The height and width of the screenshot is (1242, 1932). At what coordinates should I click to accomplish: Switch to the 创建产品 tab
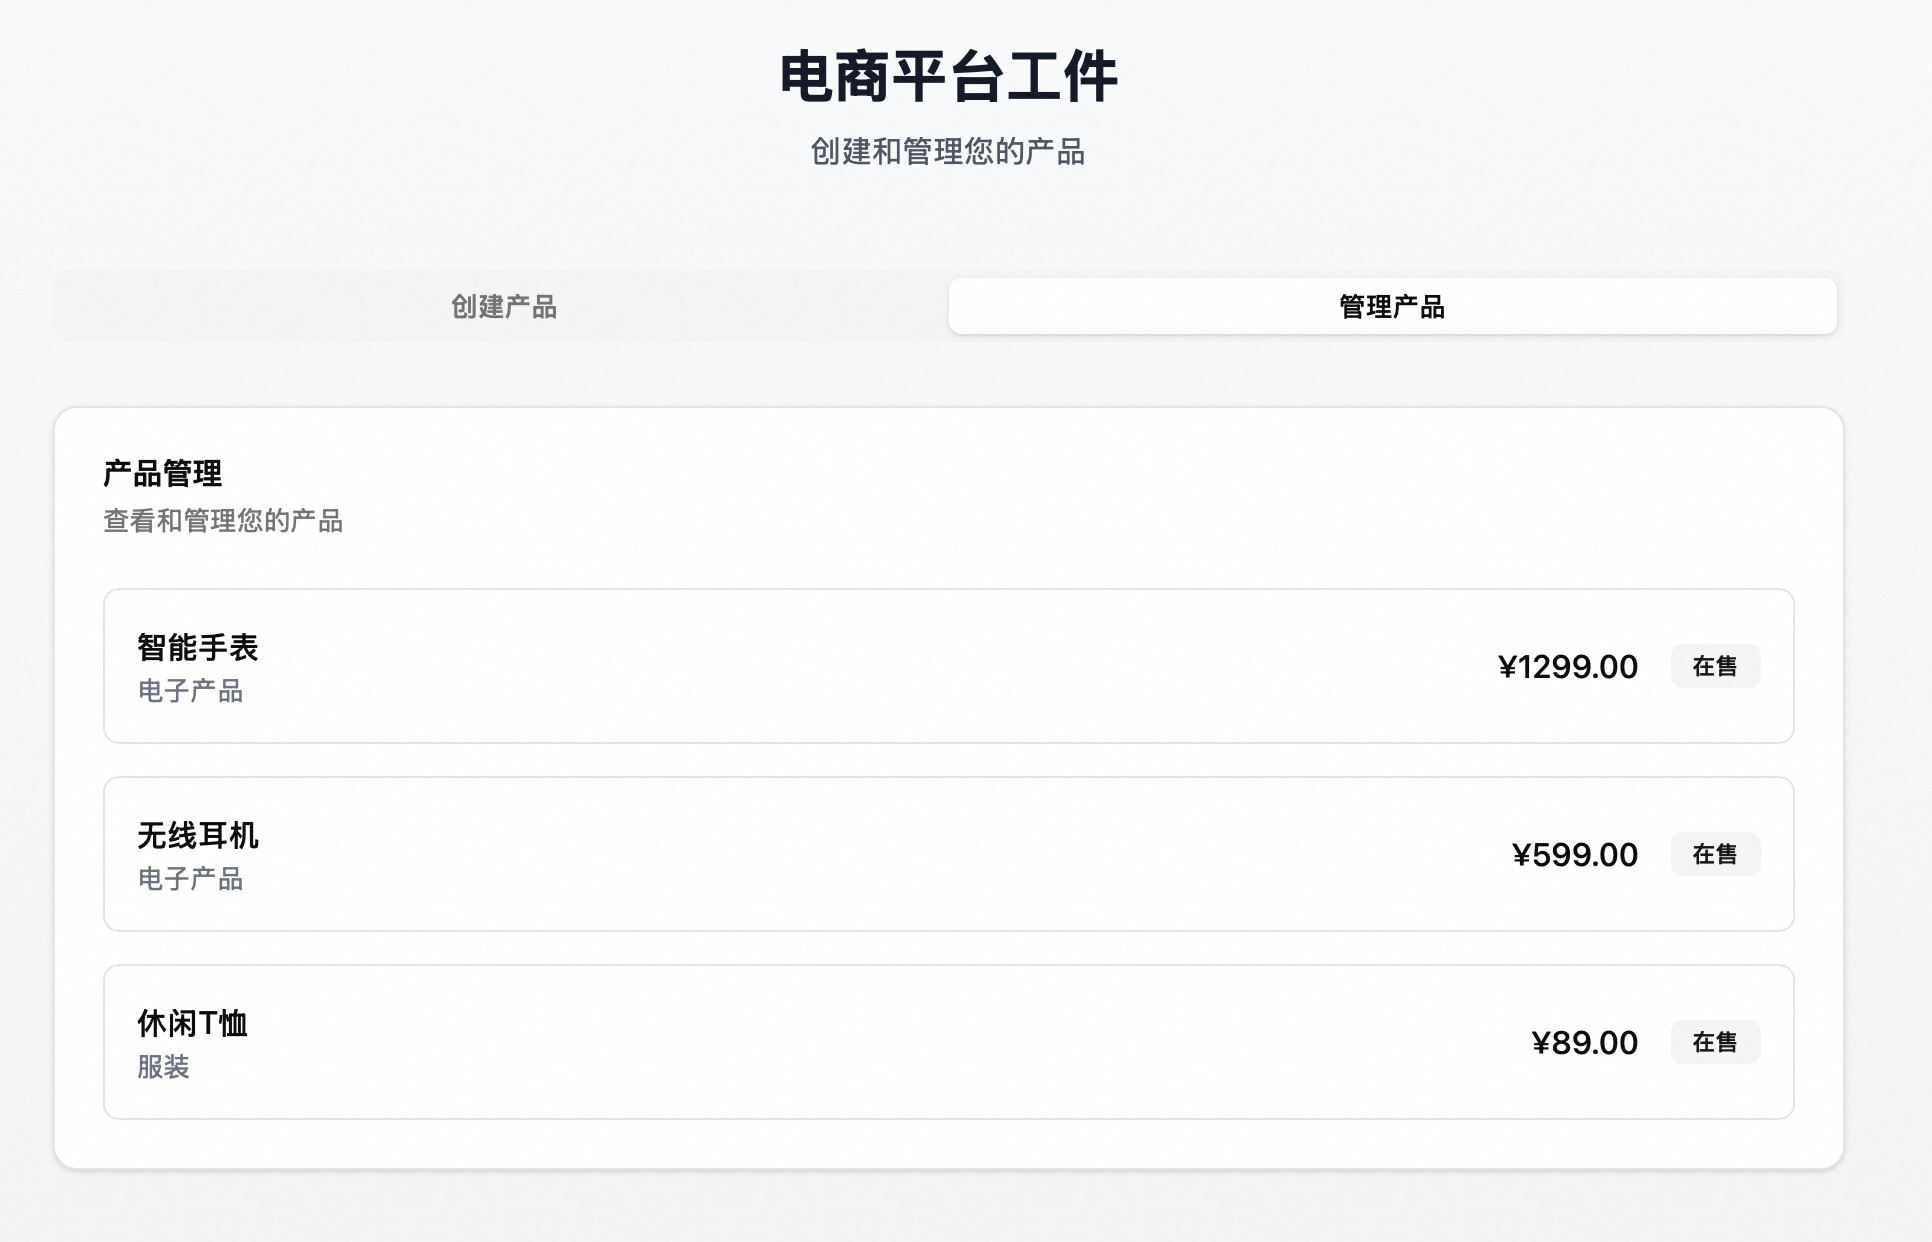tap(503, 306)
